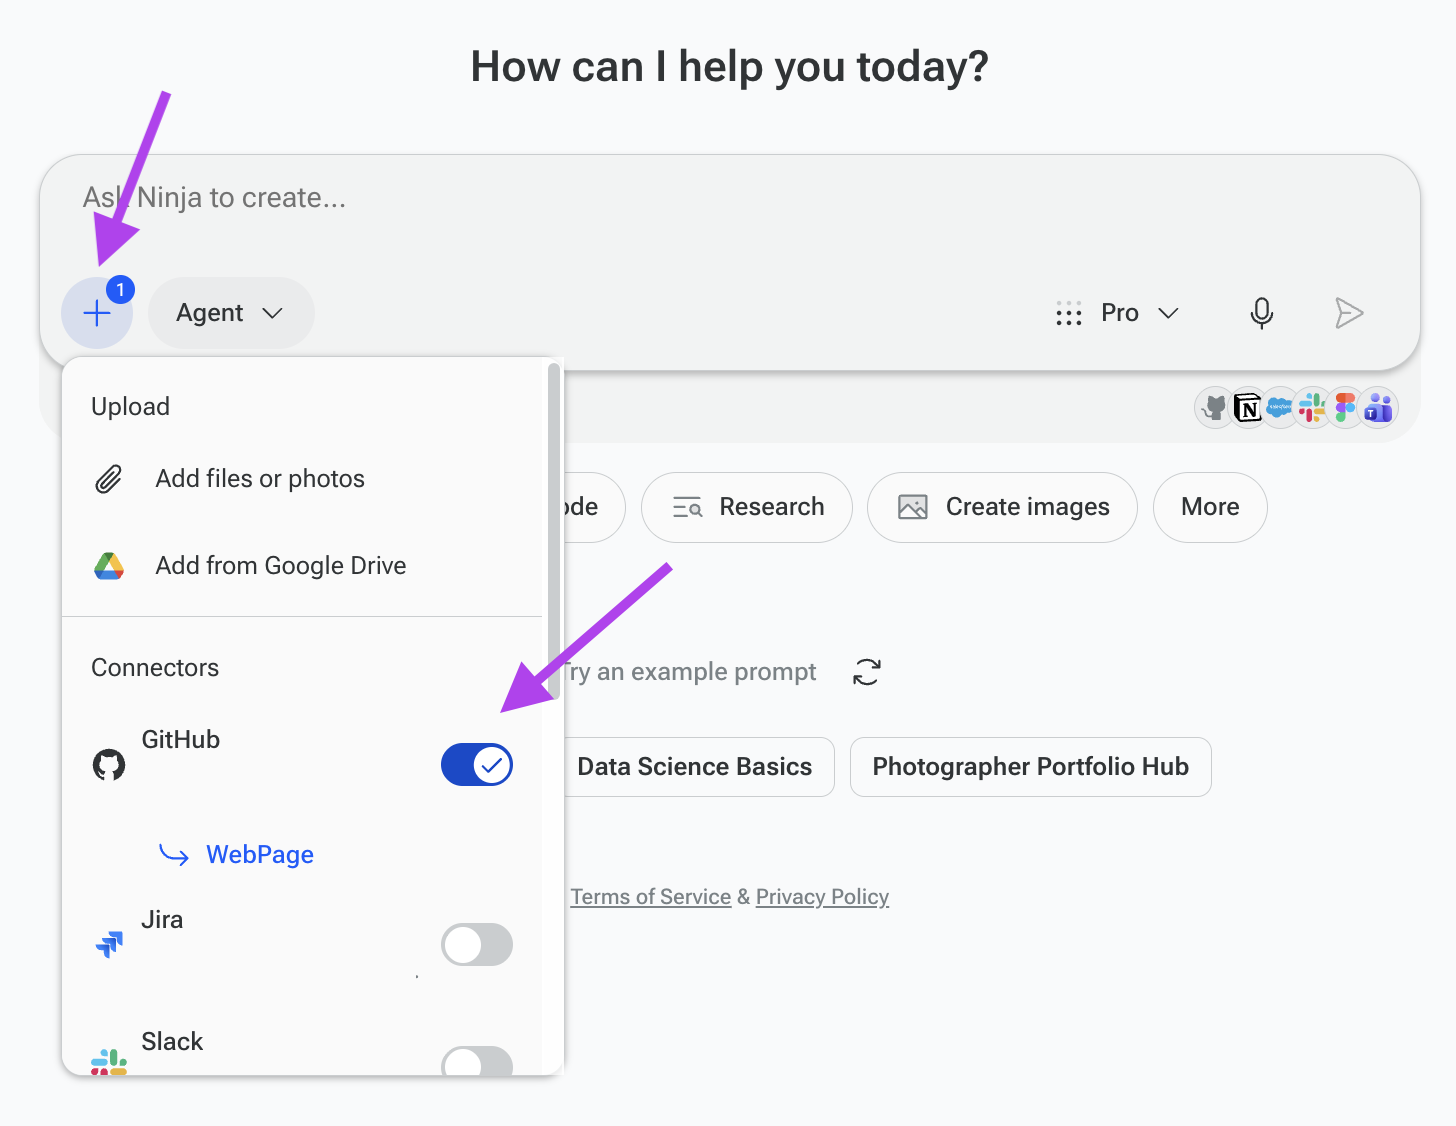
Task: Click the Ask Ninja to create input
Action: pyautogui.click(x=730, y=198)
